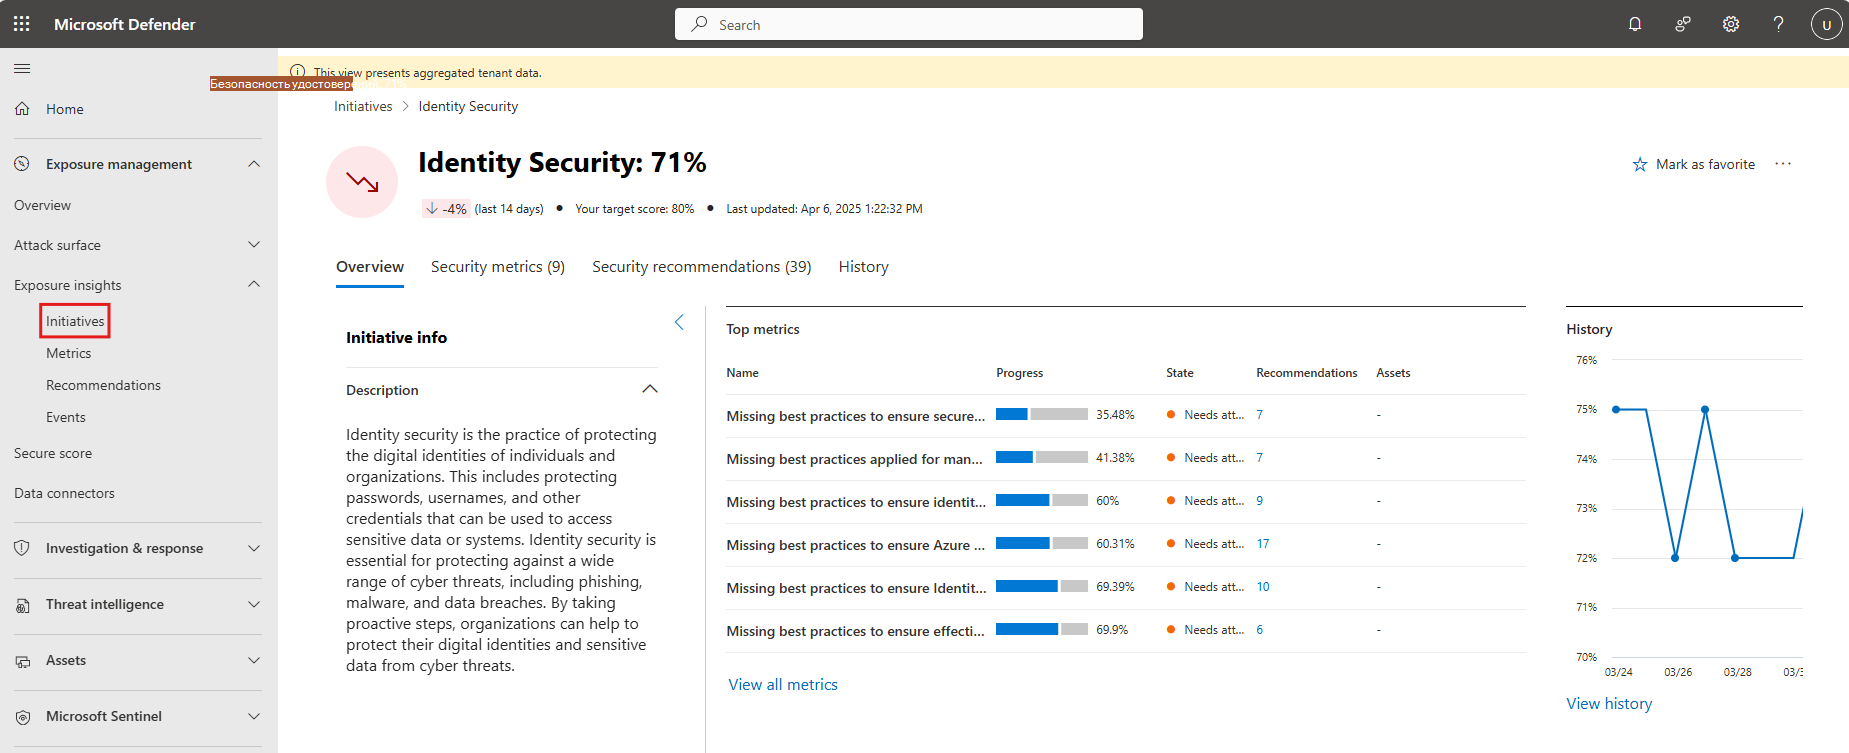Switch to Security recommendations (39) tab
The width and height of the screenshot is (1849, 753).
pyautogui.click(x=701, y=267)
